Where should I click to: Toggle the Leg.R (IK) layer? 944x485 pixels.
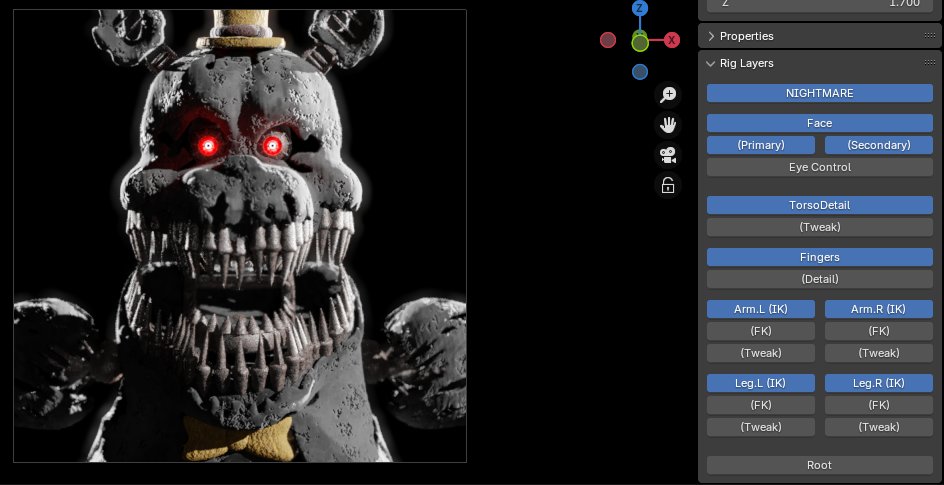point(878,383)
